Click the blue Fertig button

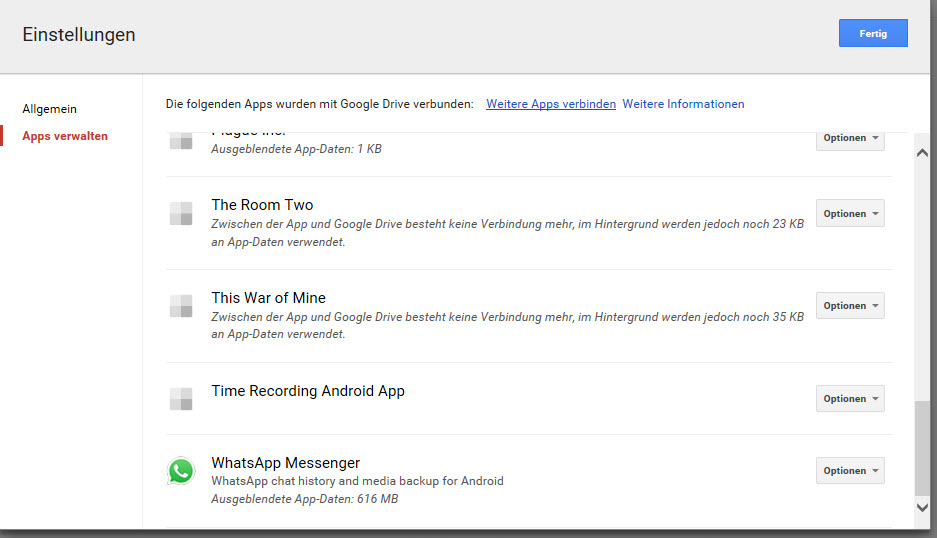[x=873, y=33]
